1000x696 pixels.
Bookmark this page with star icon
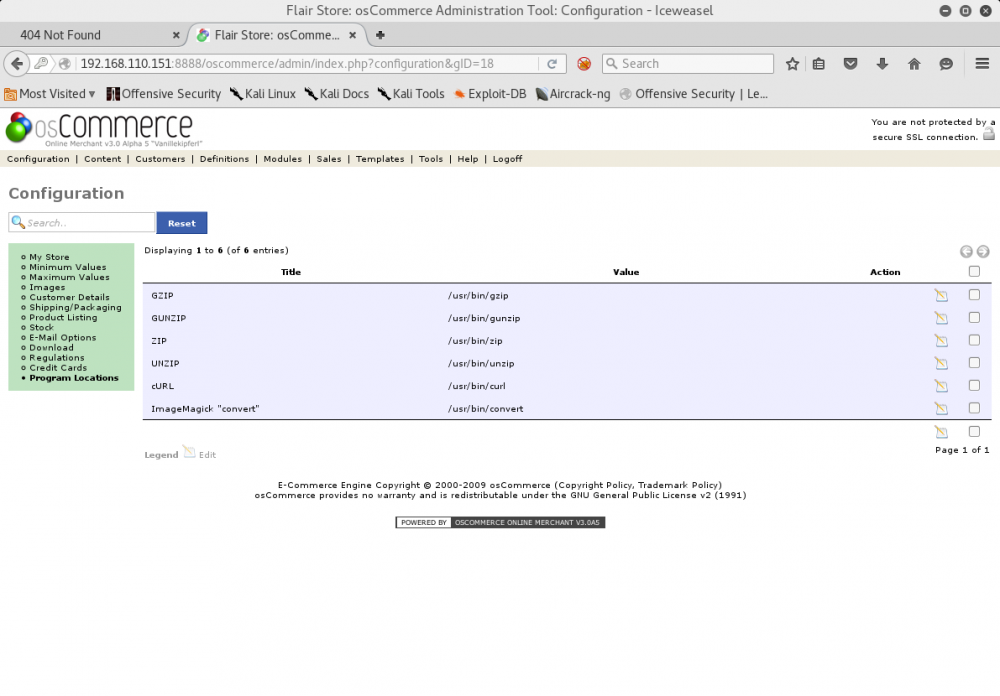(x=792, y=63)
